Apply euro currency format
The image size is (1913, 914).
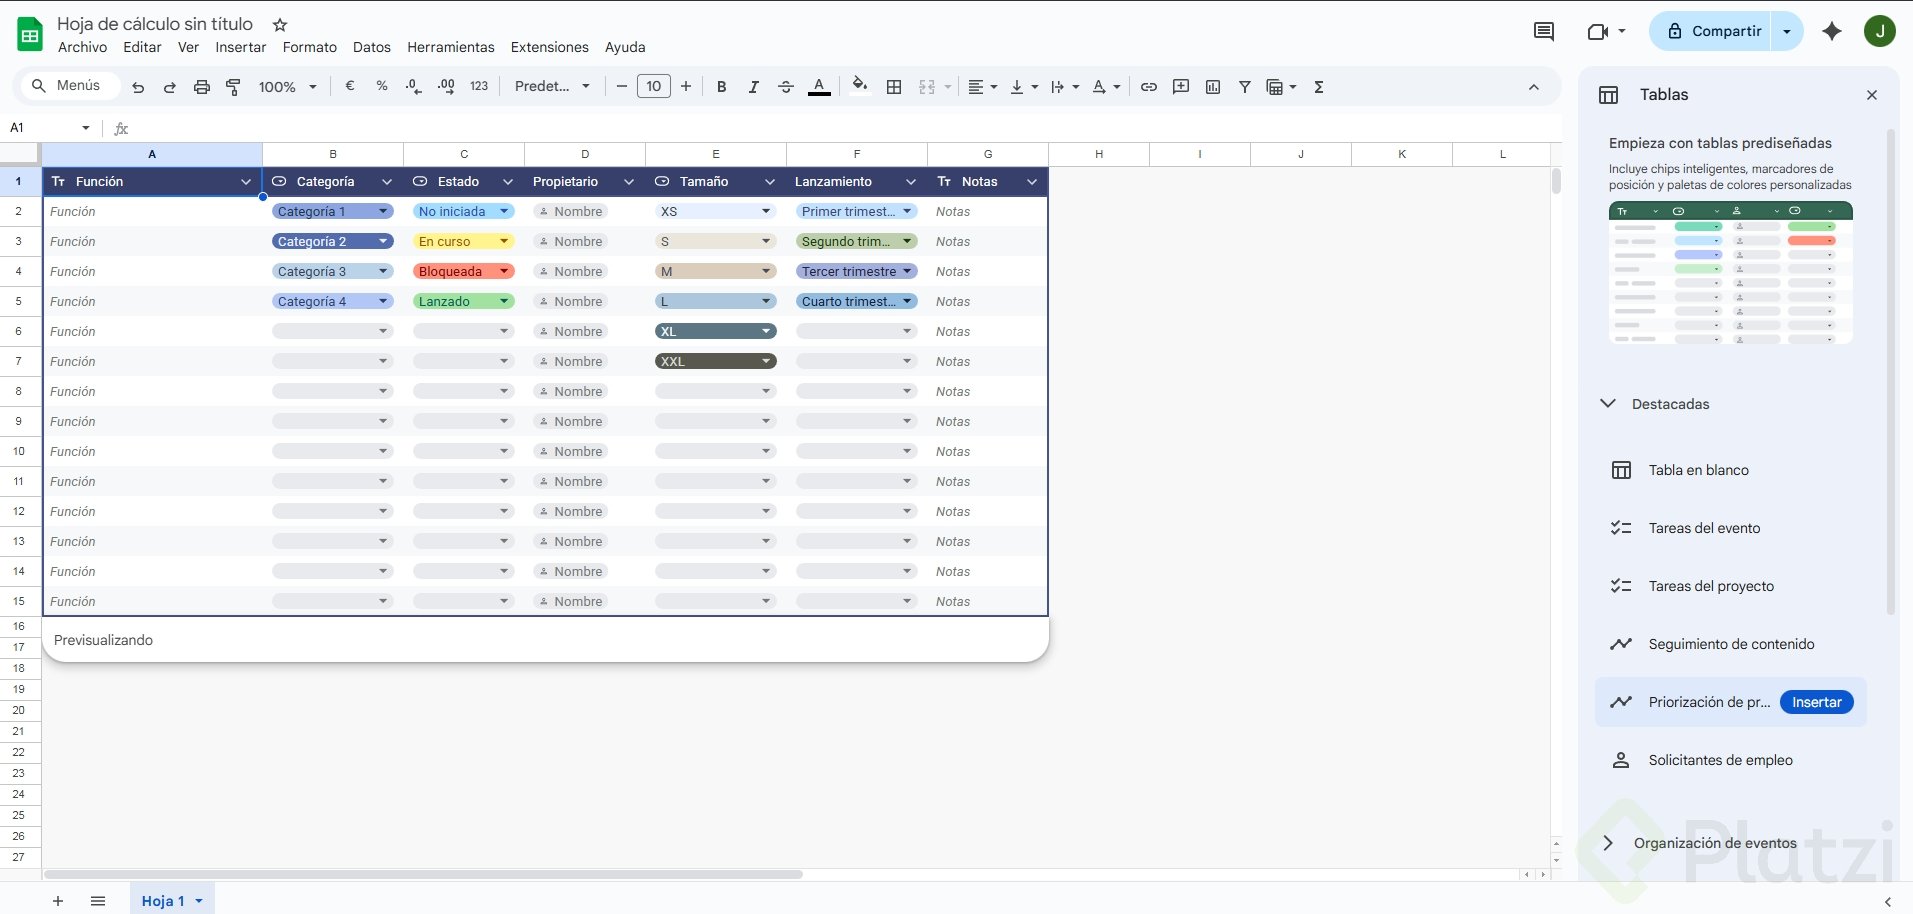[350, 87]
